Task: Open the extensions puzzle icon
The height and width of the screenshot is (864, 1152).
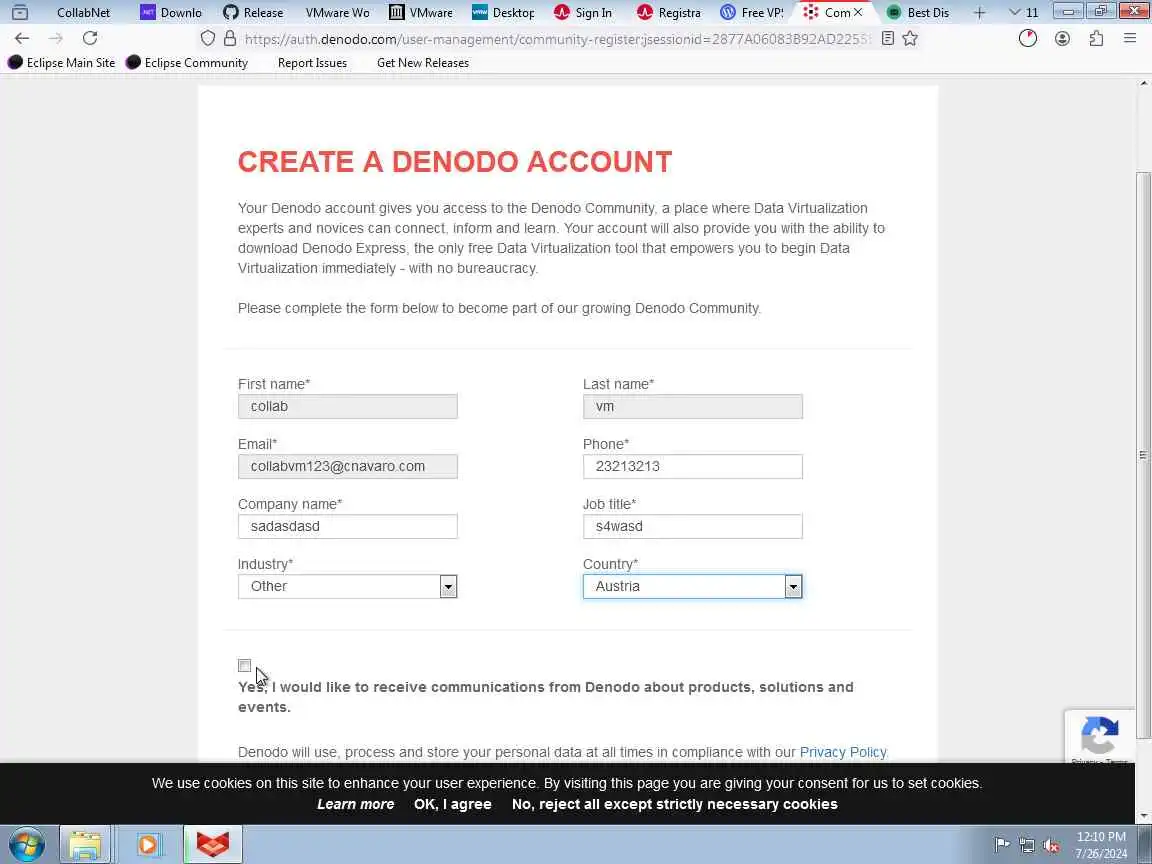Action: tap(1096, 38)
